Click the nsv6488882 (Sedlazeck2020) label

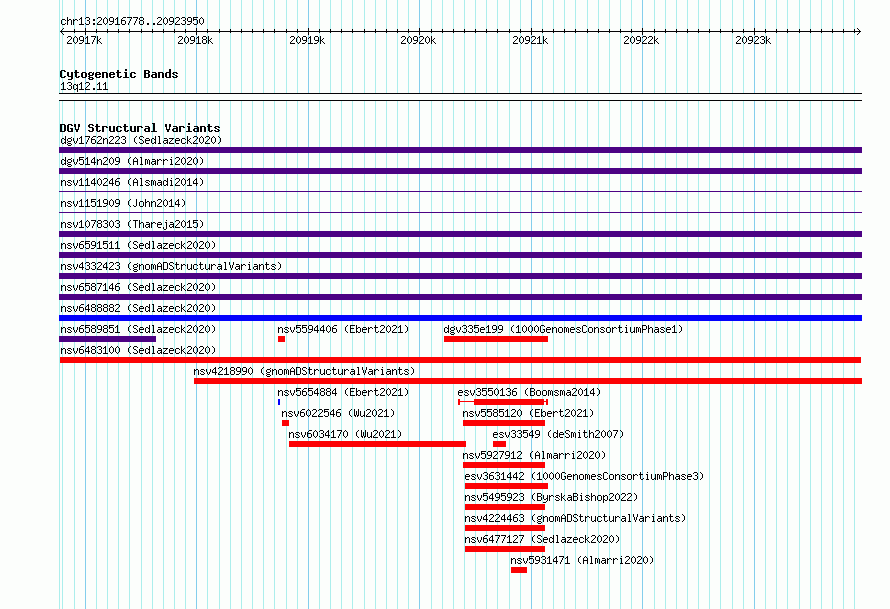[x=138, y=308]
